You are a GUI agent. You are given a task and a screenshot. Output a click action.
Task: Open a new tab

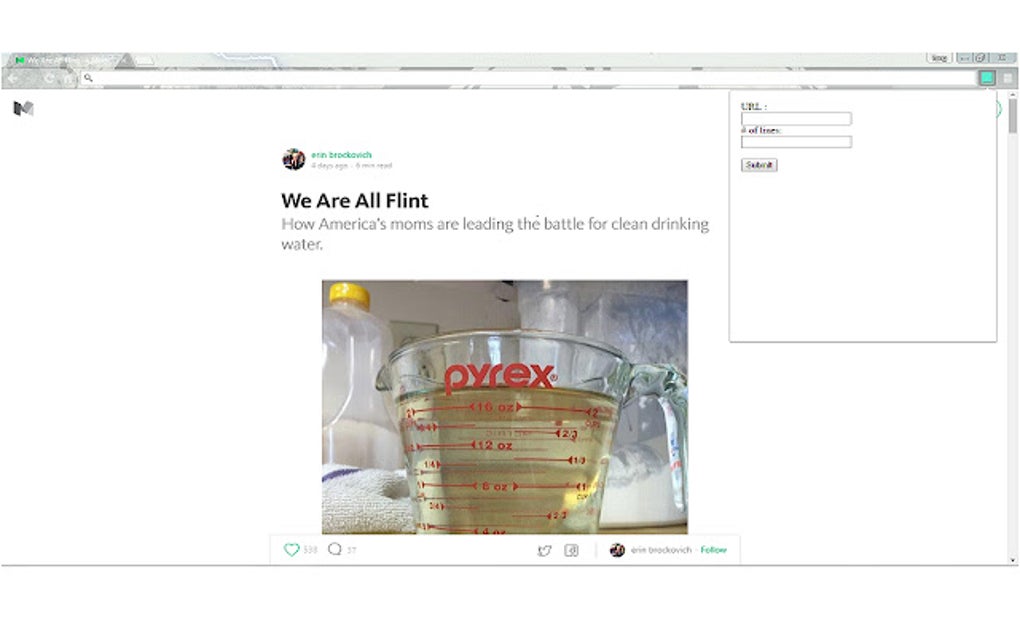[144, 60]
